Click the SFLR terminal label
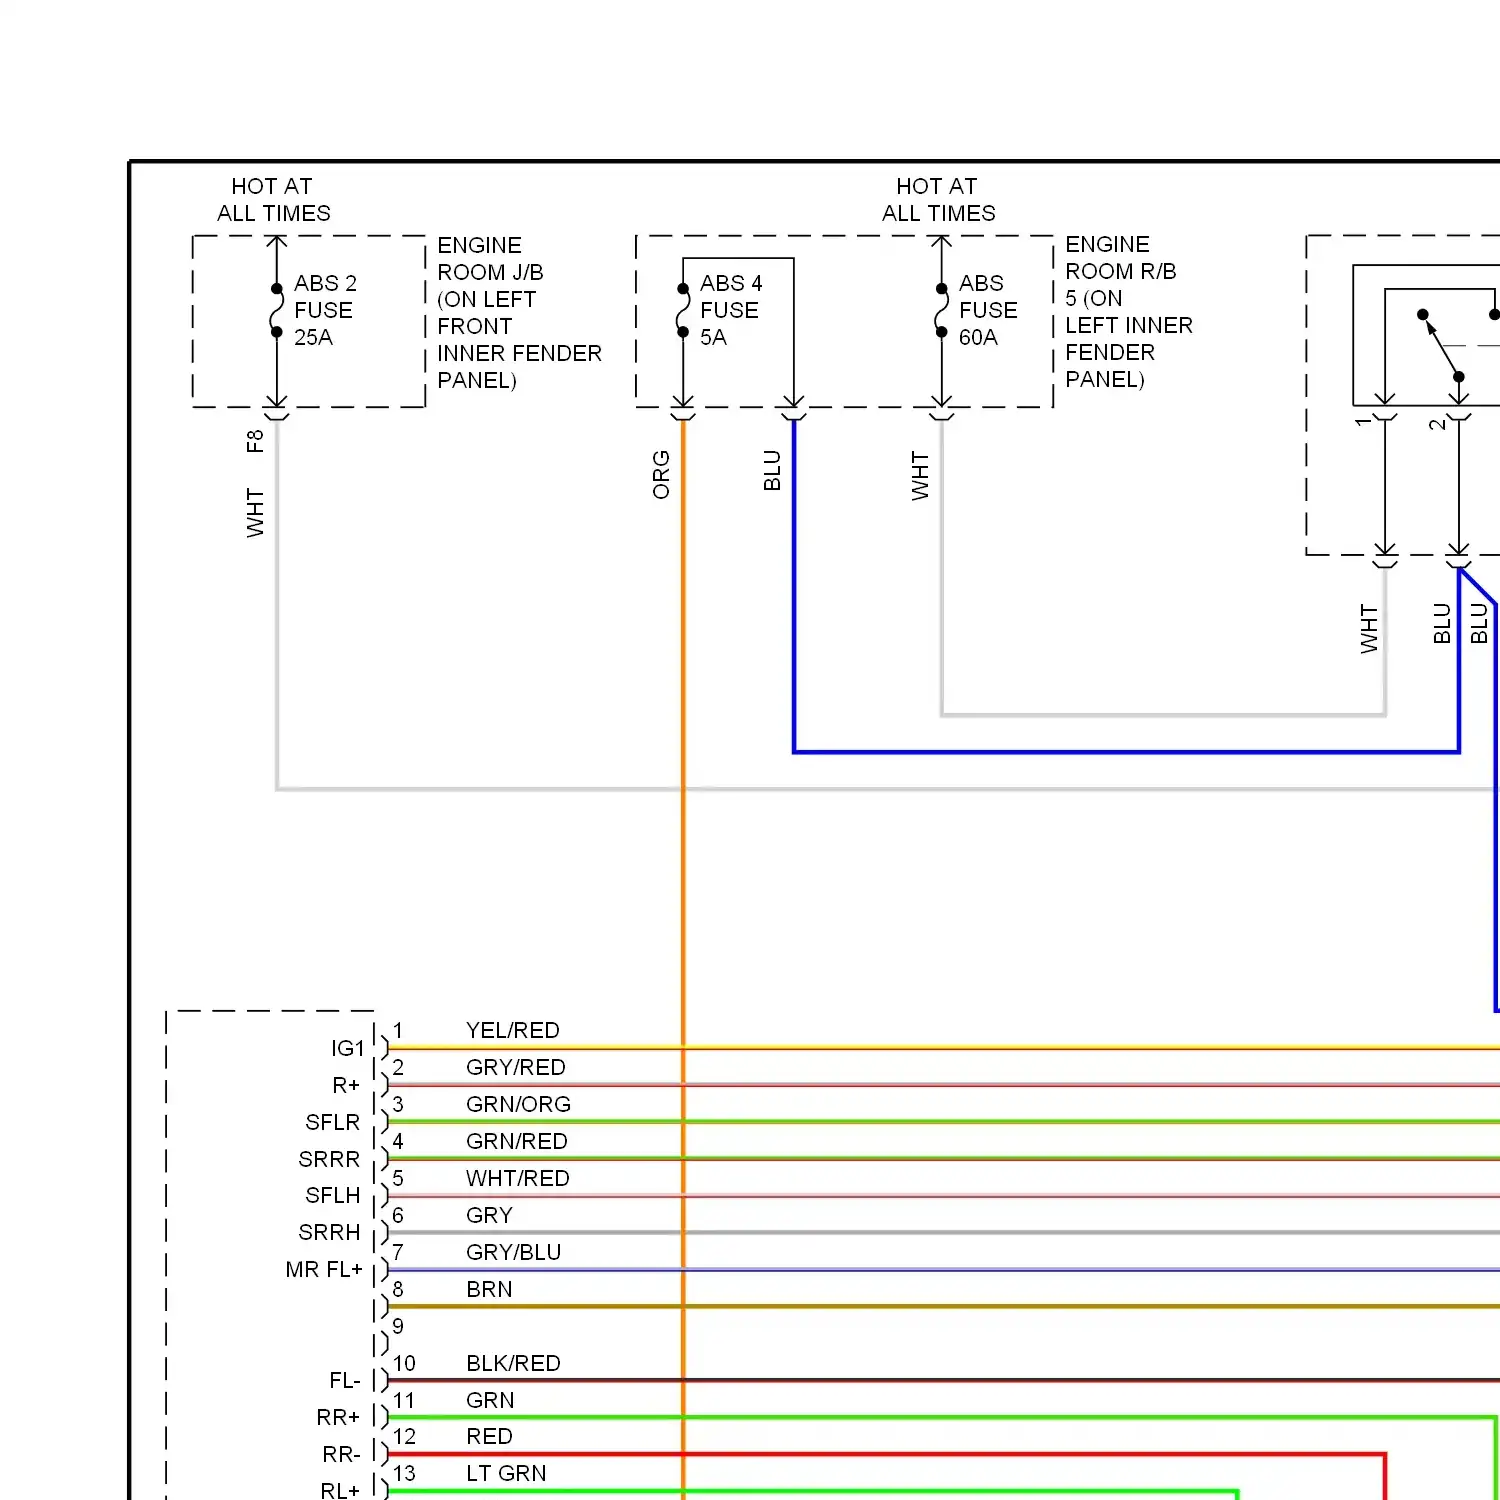The width and height of the screenshot is (1500, 1500). tap(332, 1122)
